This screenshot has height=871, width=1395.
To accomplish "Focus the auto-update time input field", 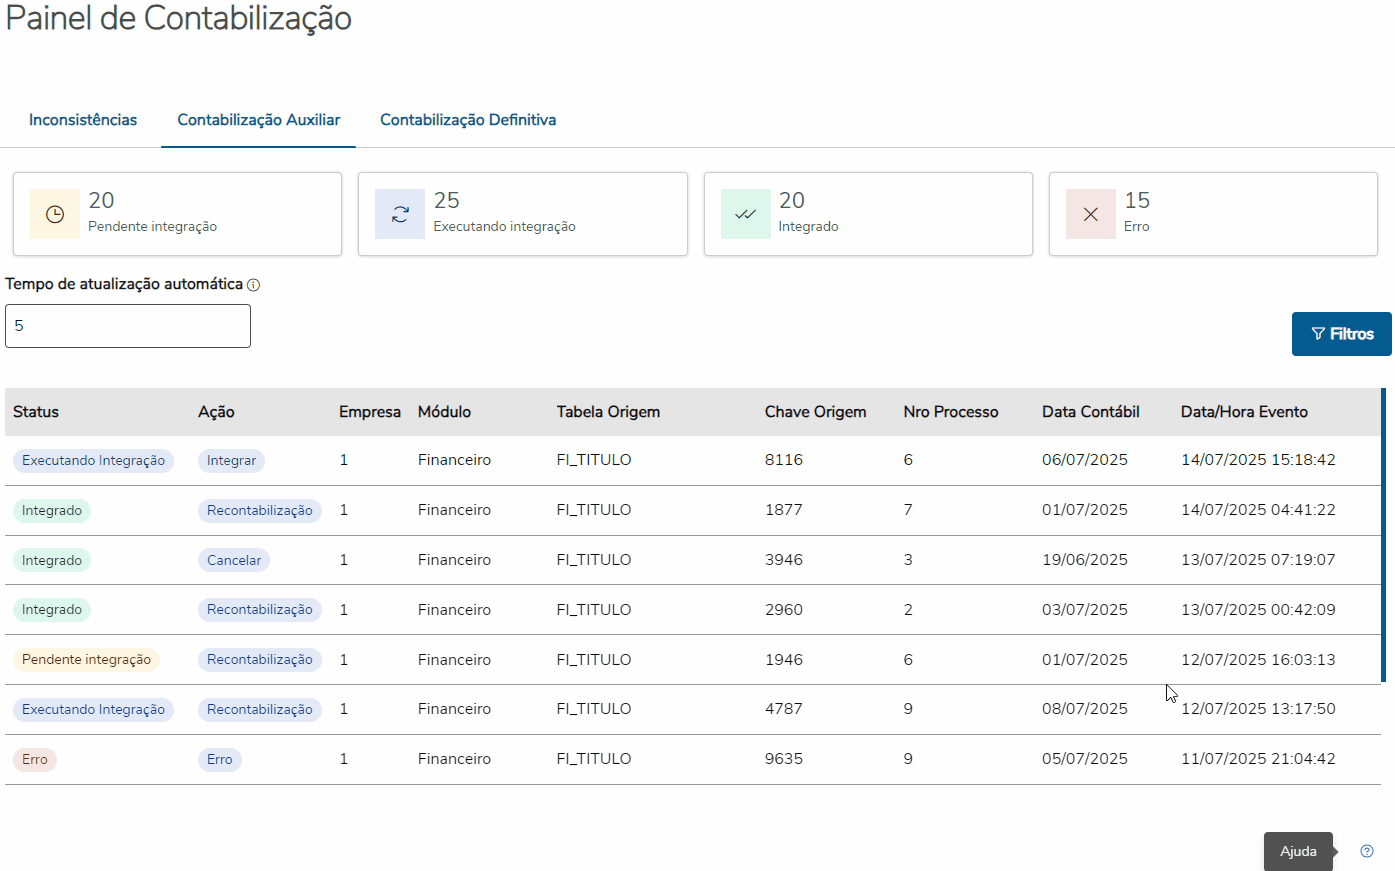I will click(x=128, y=326).
